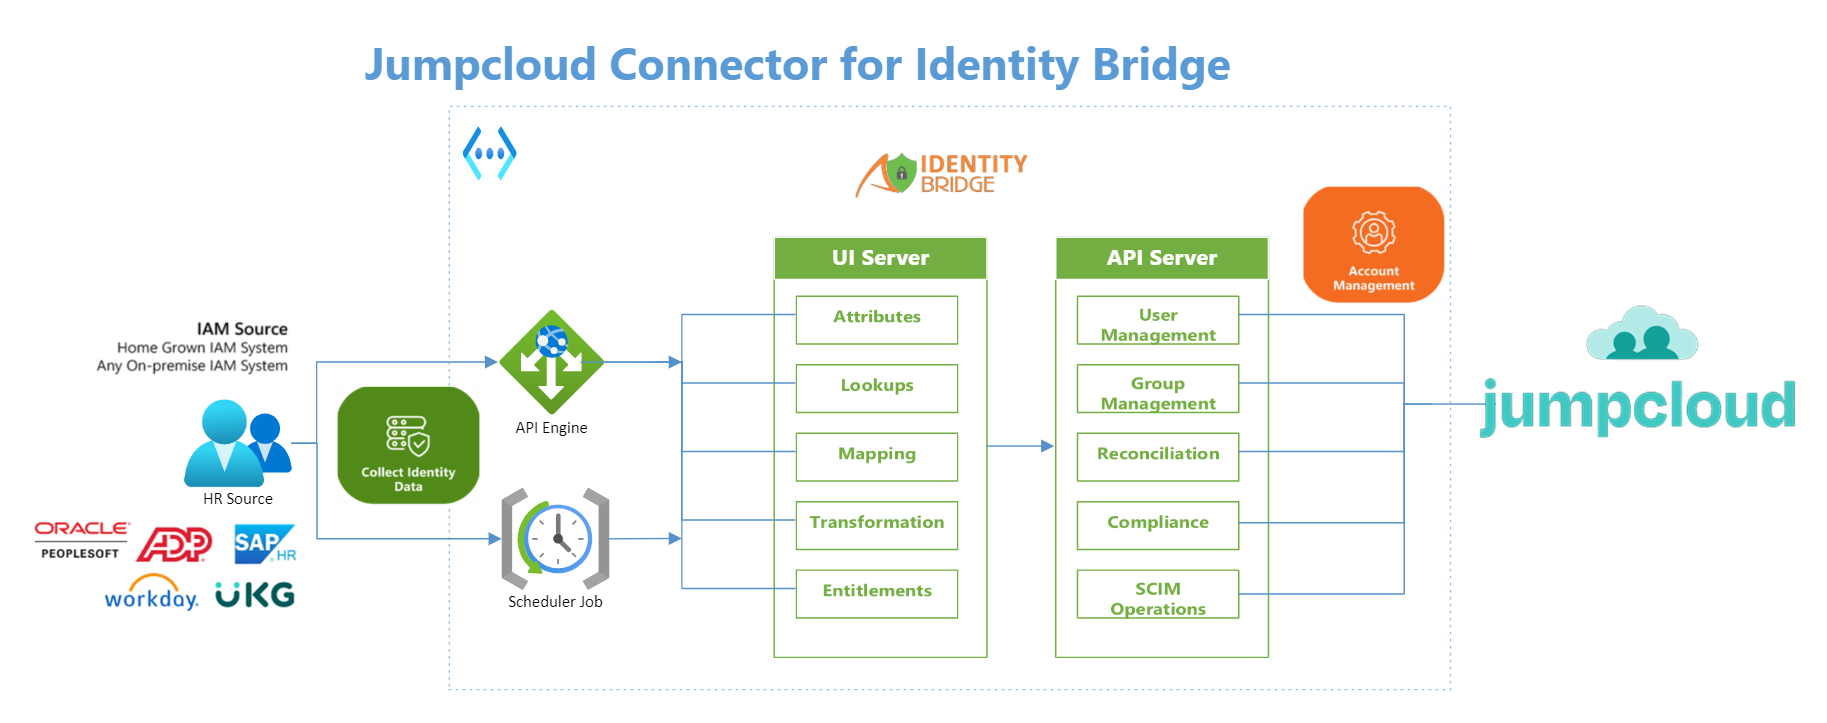This screenshot has height=723, width=1827.
Task: Click the SCIM Operations box
Action: (1158, 594)
